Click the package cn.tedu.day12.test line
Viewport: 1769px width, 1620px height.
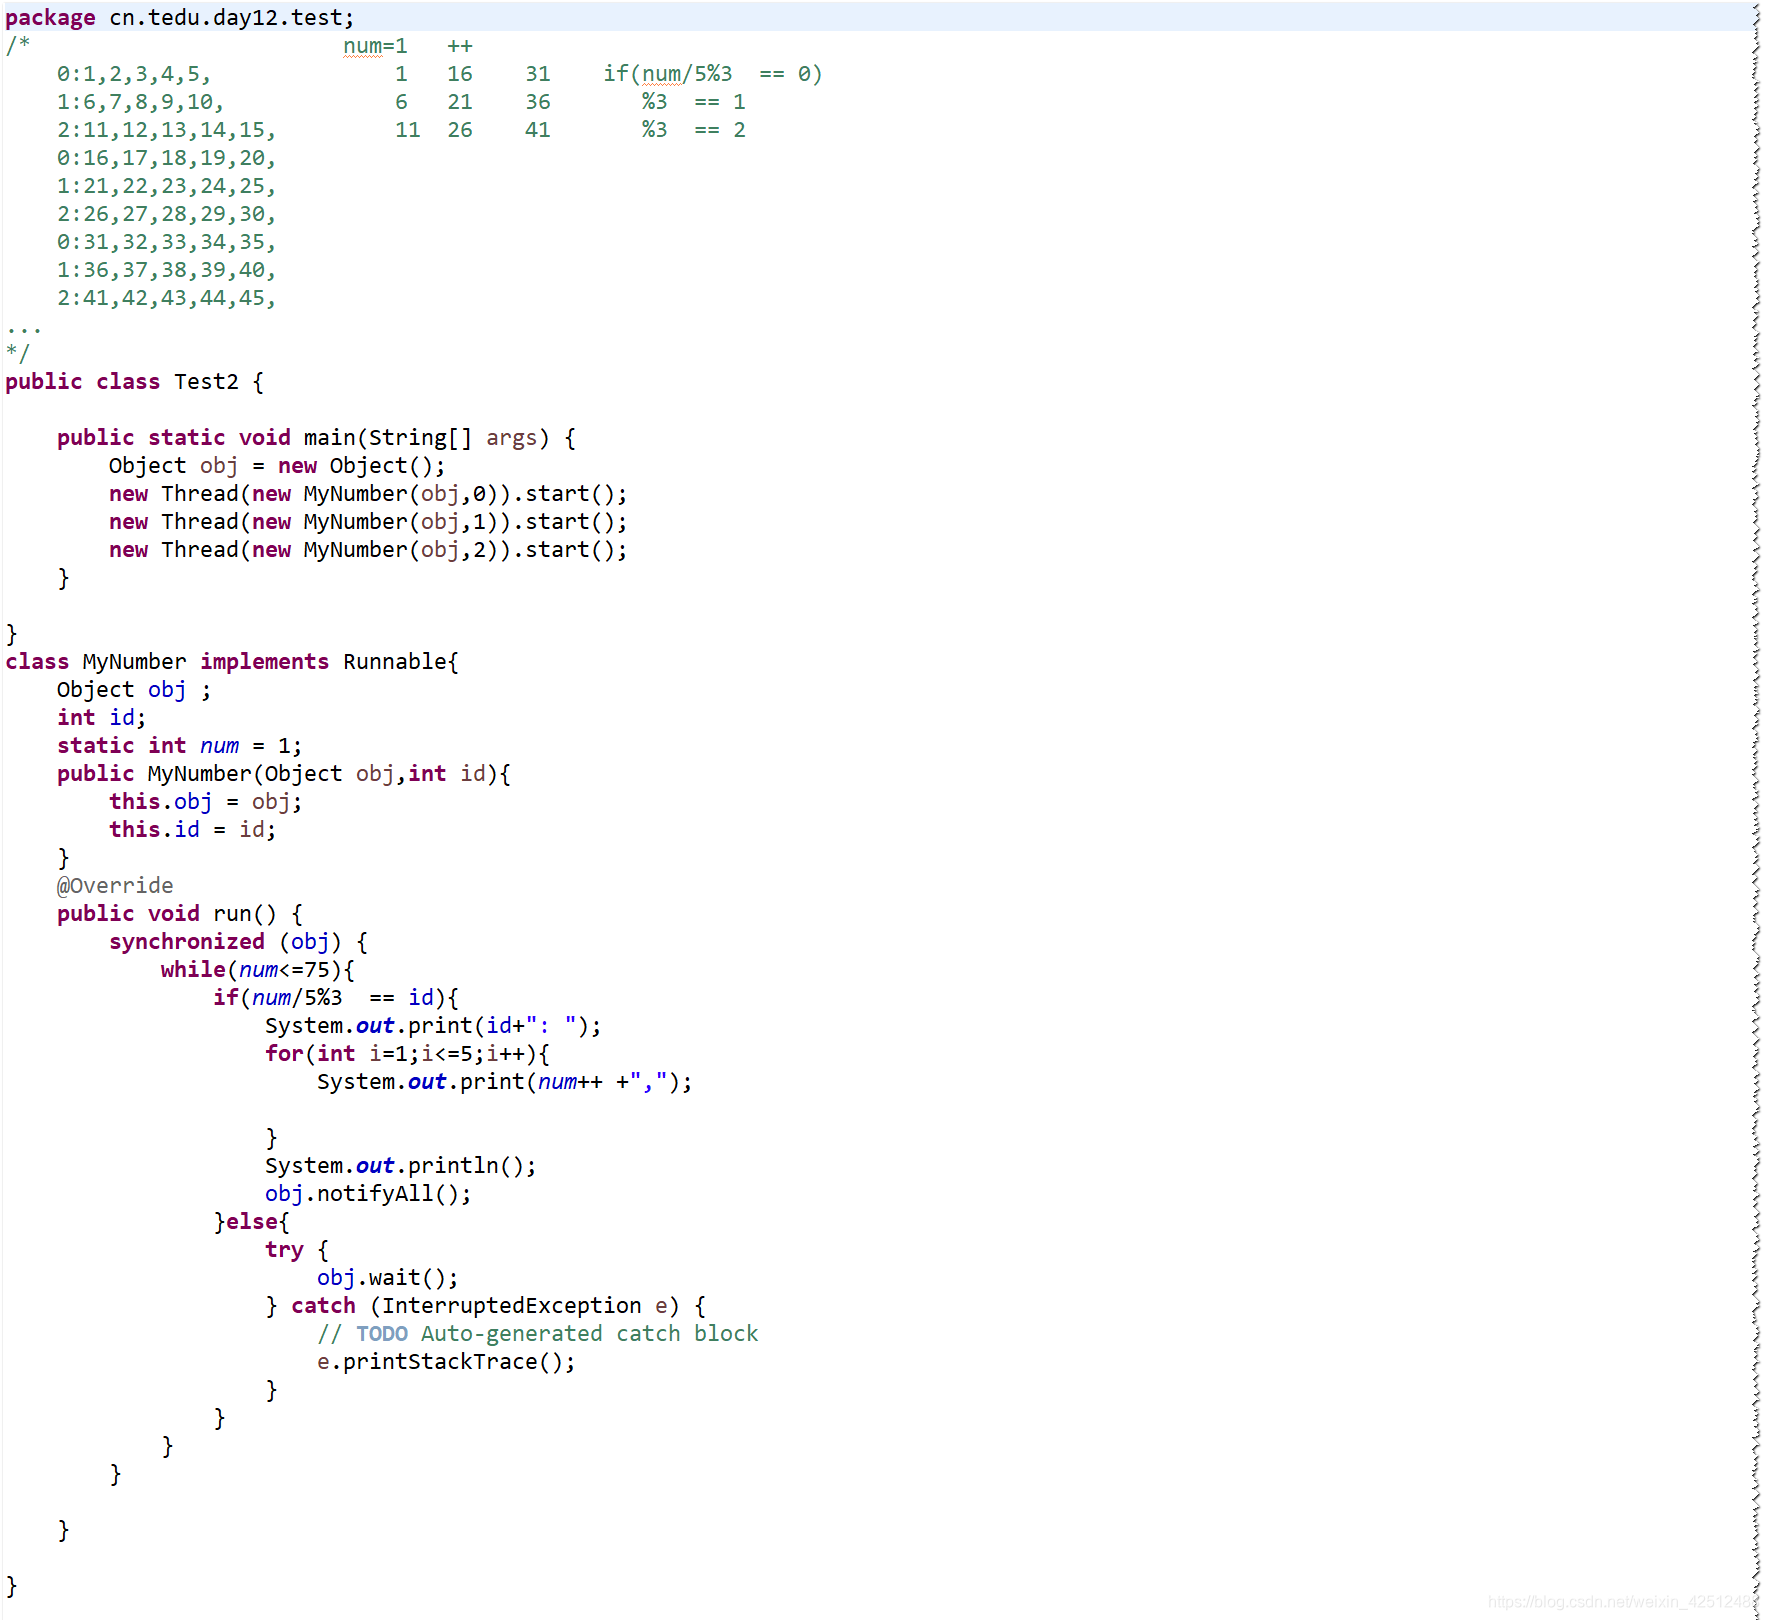click(x=180, y=17)
